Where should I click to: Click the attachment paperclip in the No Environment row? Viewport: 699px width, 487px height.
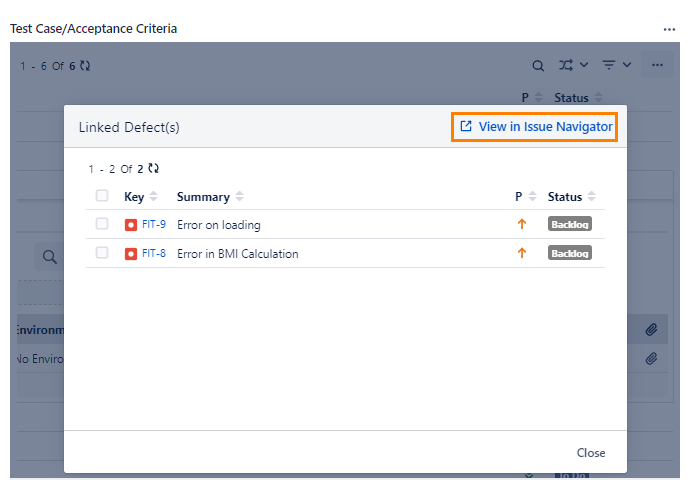pos(651,359)
